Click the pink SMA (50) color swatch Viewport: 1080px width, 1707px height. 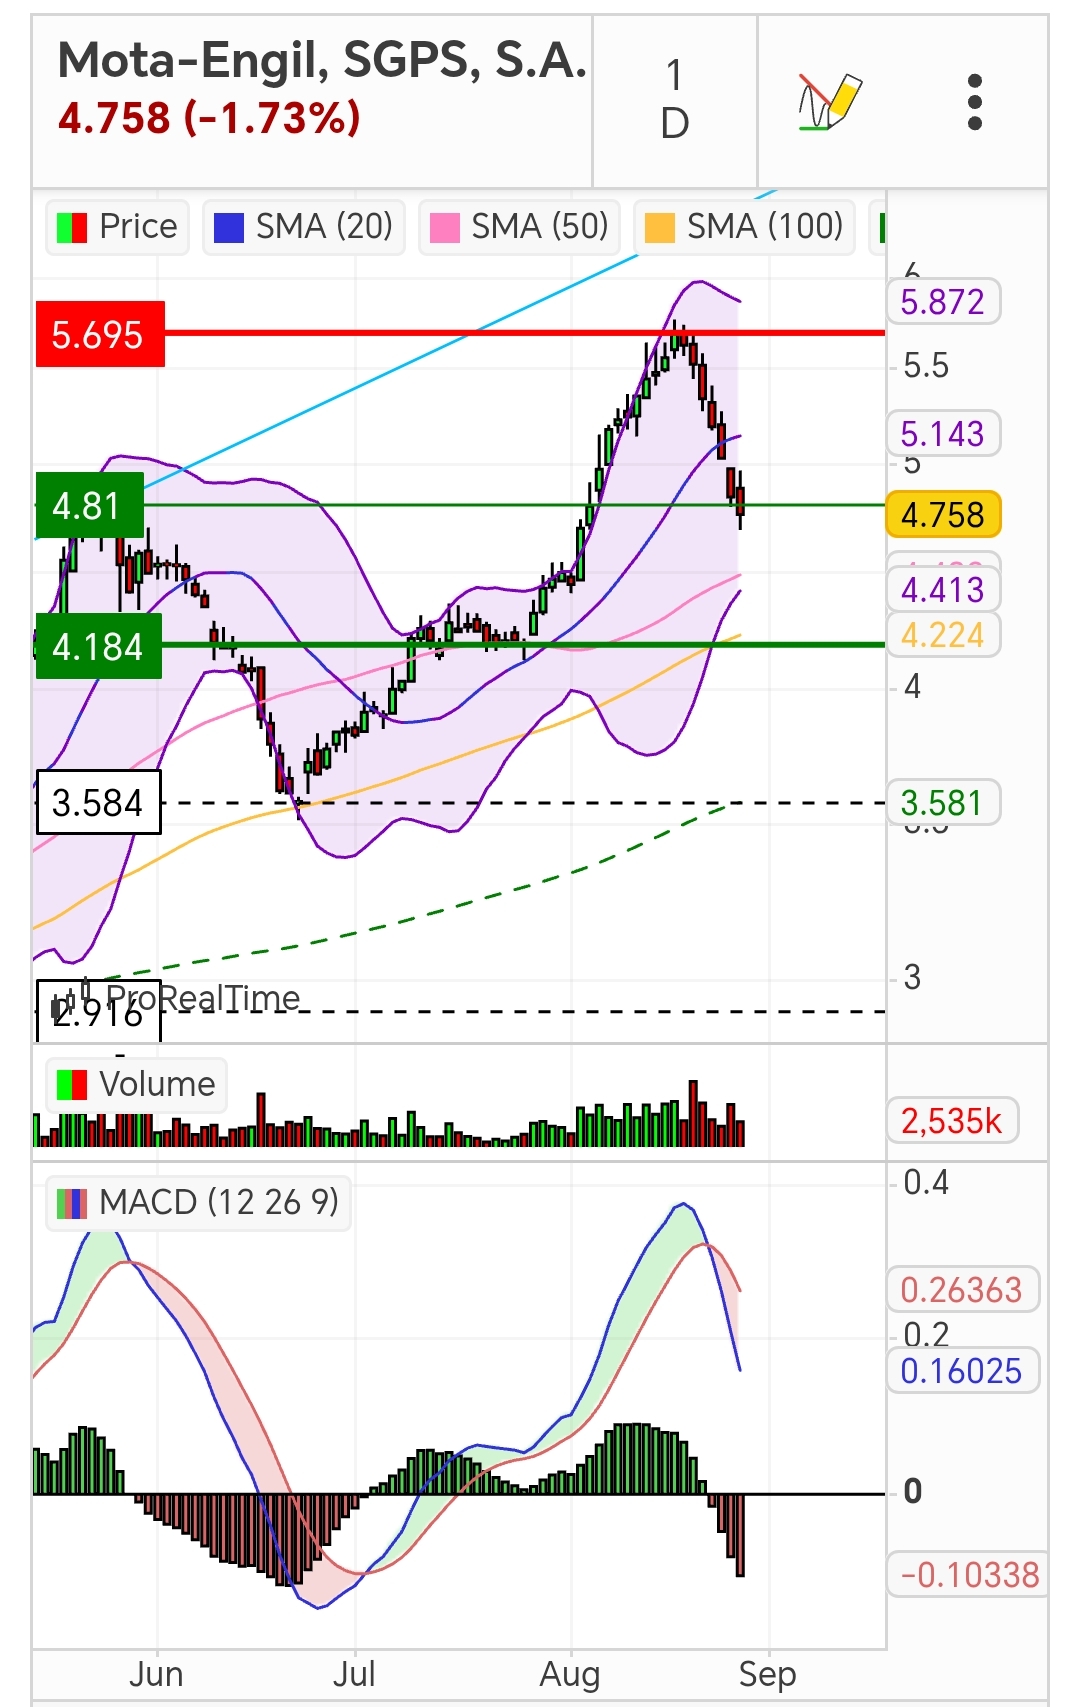coord(444,228)
